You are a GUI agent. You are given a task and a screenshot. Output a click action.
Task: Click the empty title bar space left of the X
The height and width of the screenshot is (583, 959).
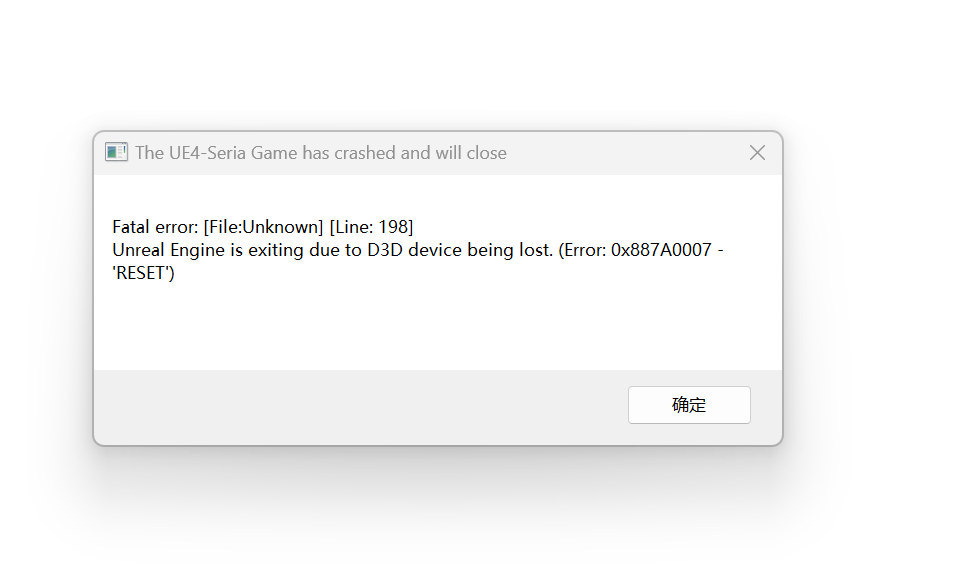[624, 152]
